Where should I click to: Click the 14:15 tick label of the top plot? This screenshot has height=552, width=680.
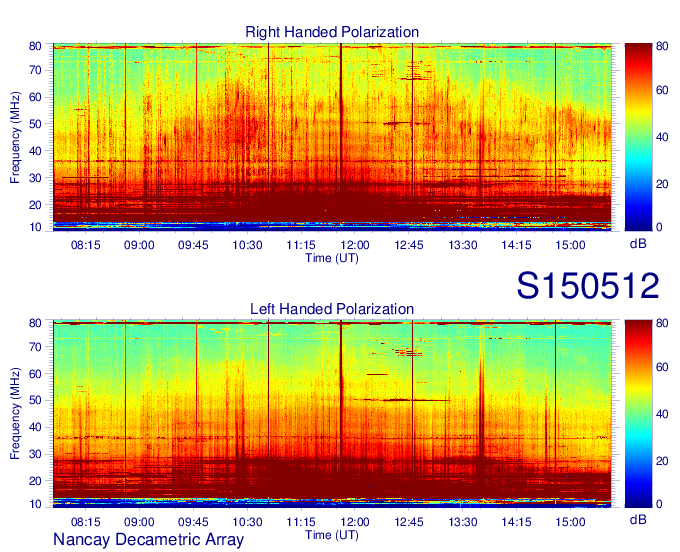tap(517, 245)
